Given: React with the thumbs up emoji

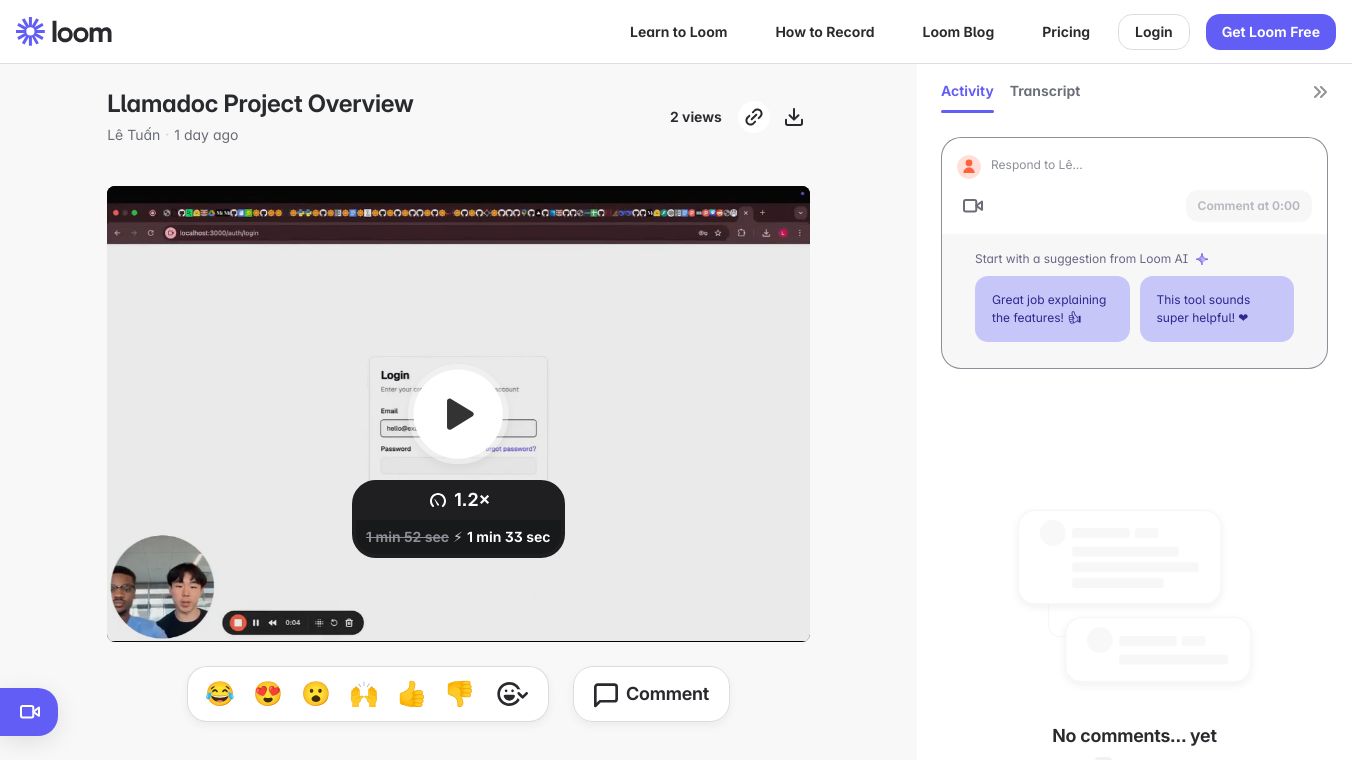Looking at the screenshot, I should (412, 694).
